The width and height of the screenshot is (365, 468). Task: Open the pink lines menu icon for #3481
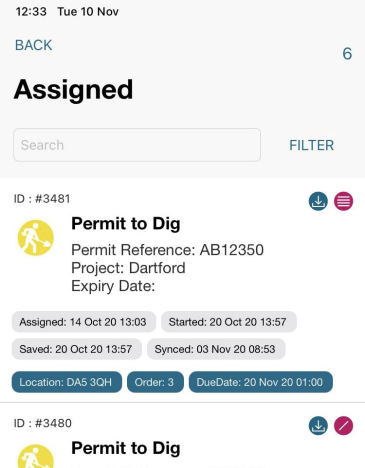[344, 201]
